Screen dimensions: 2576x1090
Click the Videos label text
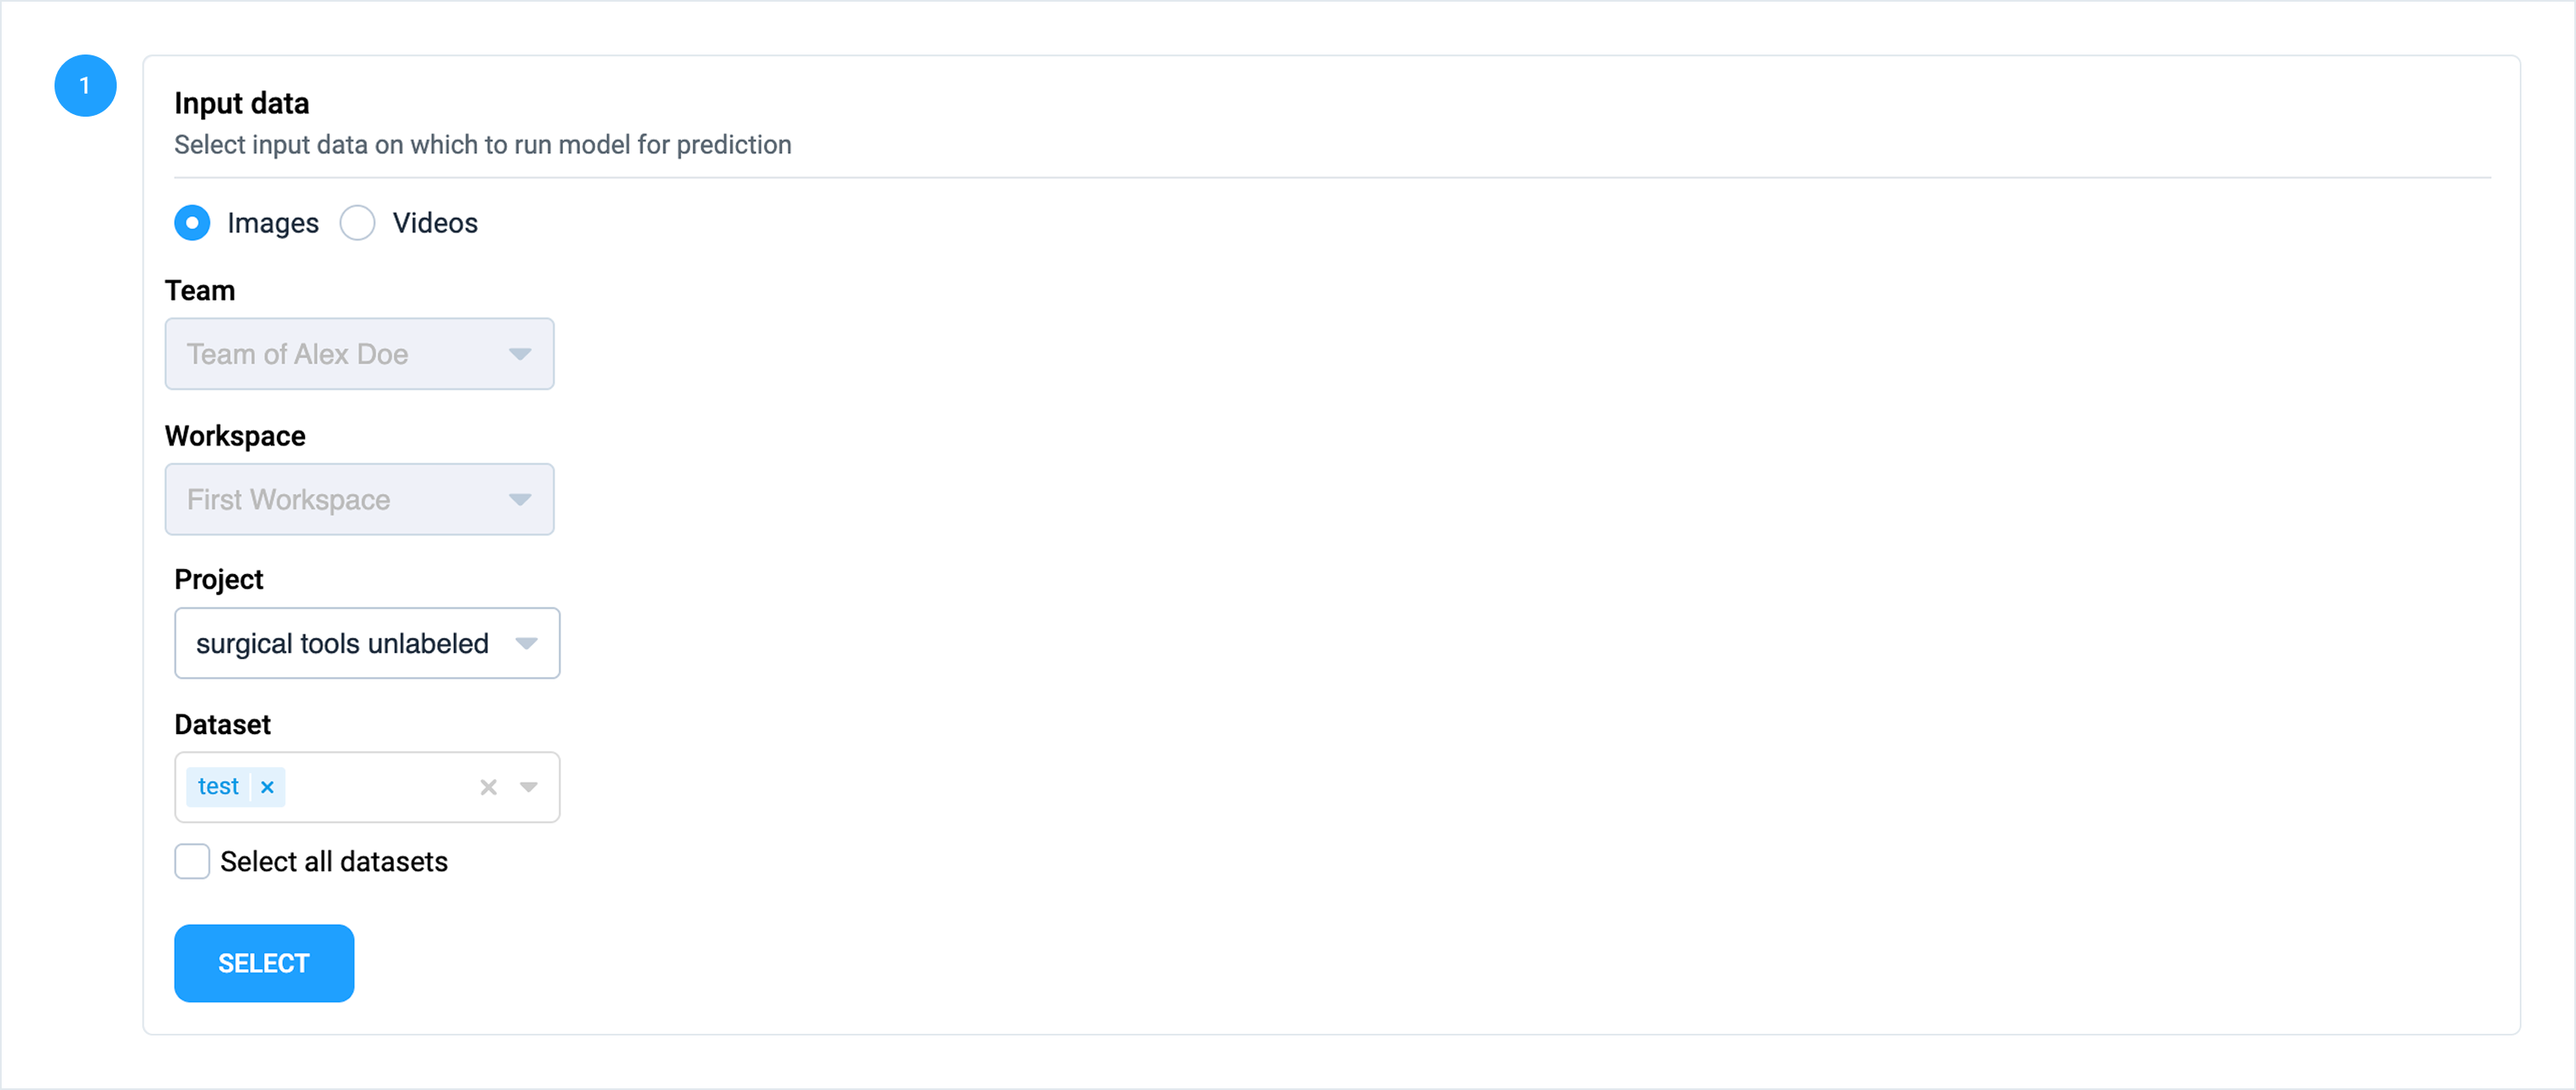point(435,223)
